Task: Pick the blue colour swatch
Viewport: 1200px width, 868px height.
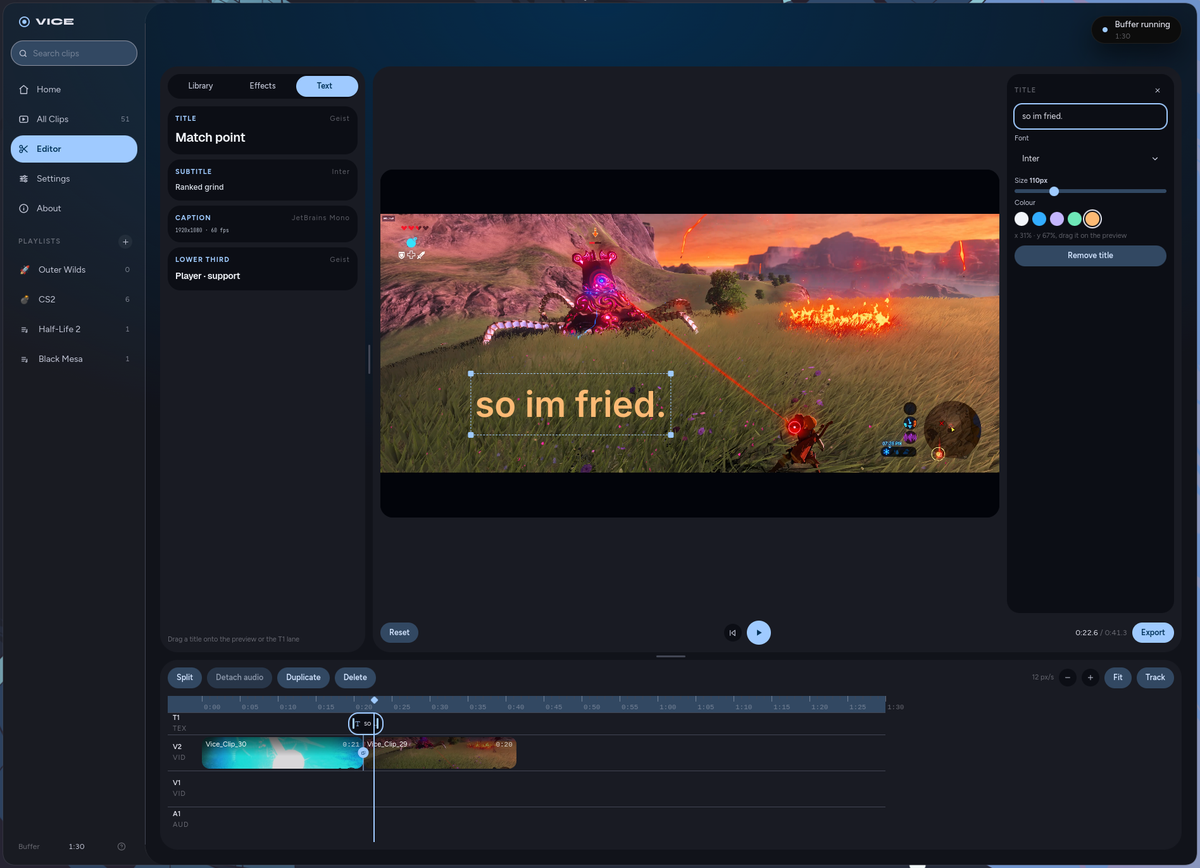Action: tap(1039, 218)
